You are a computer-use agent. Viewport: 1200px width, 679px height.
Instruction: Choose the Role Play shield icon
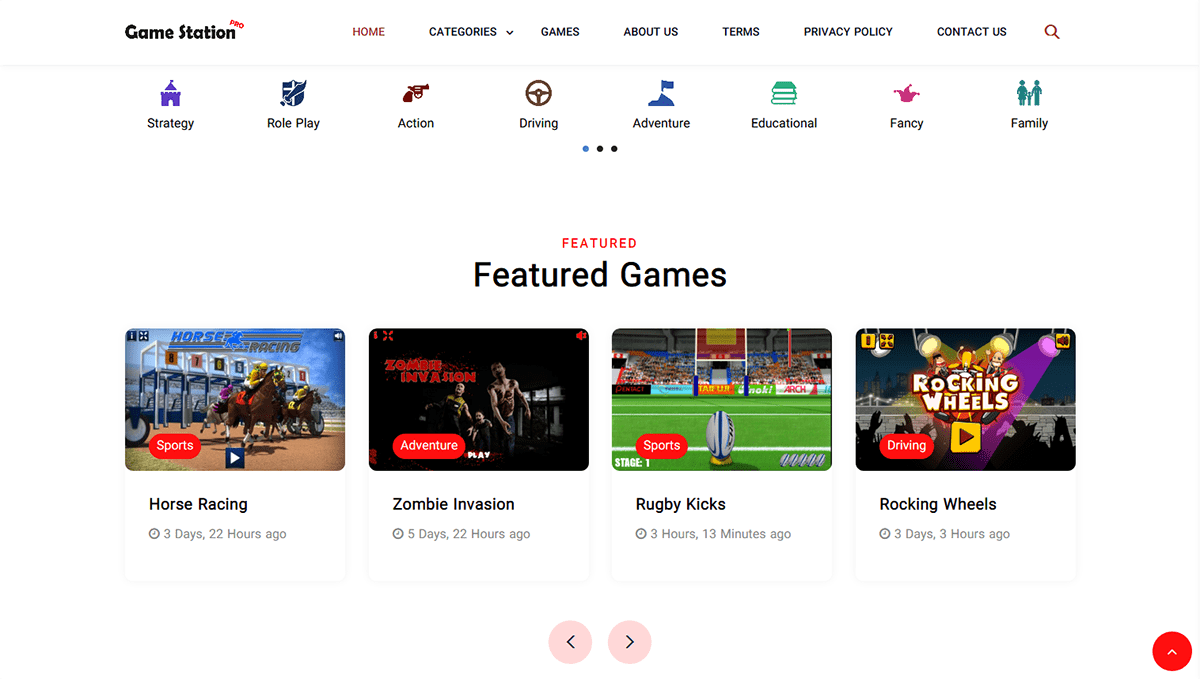[x=293, y=93]
